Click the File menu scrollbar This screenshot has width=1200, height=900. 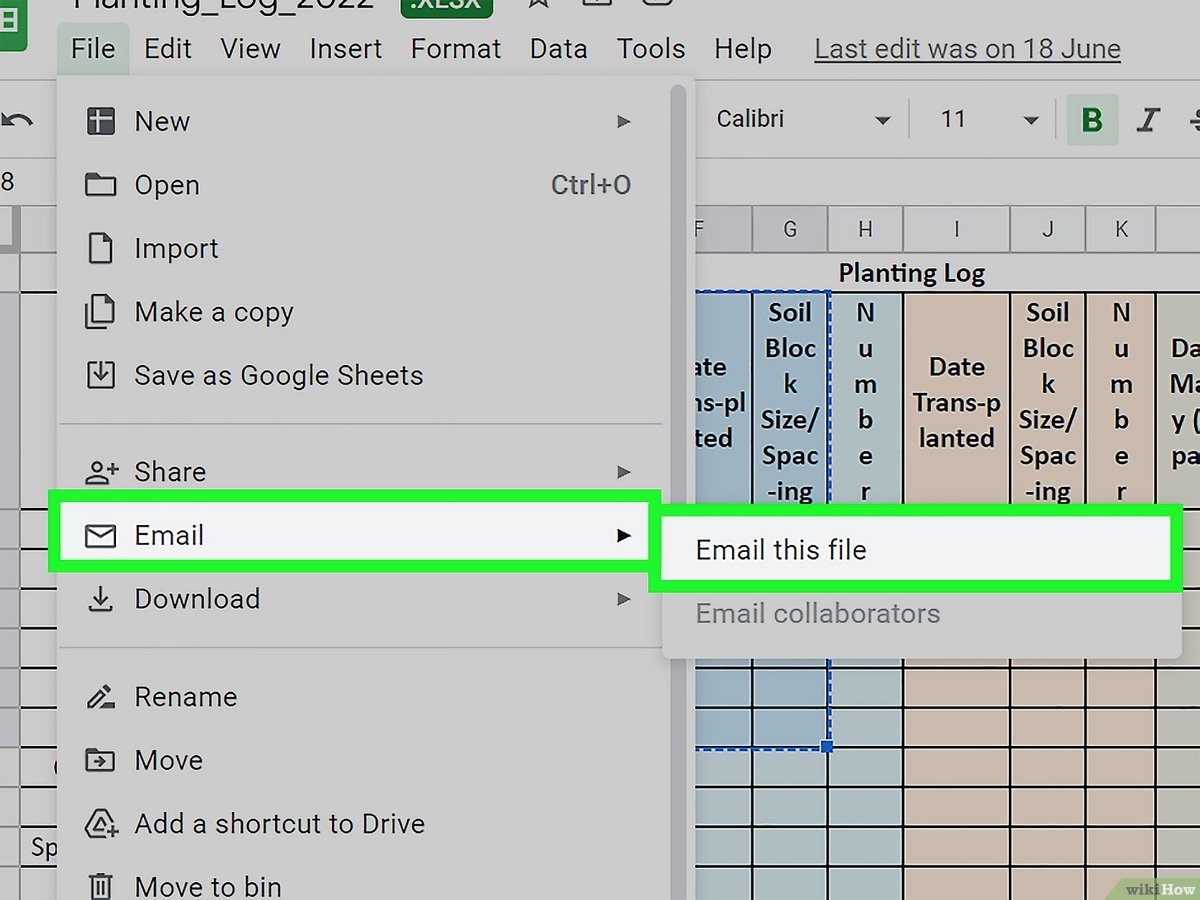pyautogui.click(x=677, y=300)
